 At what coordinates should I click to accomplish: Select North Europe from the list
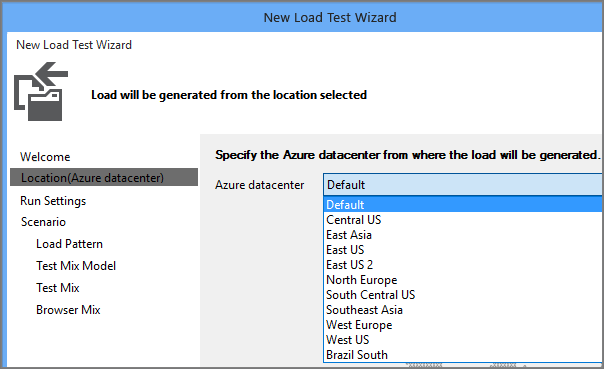coord(463,280)
